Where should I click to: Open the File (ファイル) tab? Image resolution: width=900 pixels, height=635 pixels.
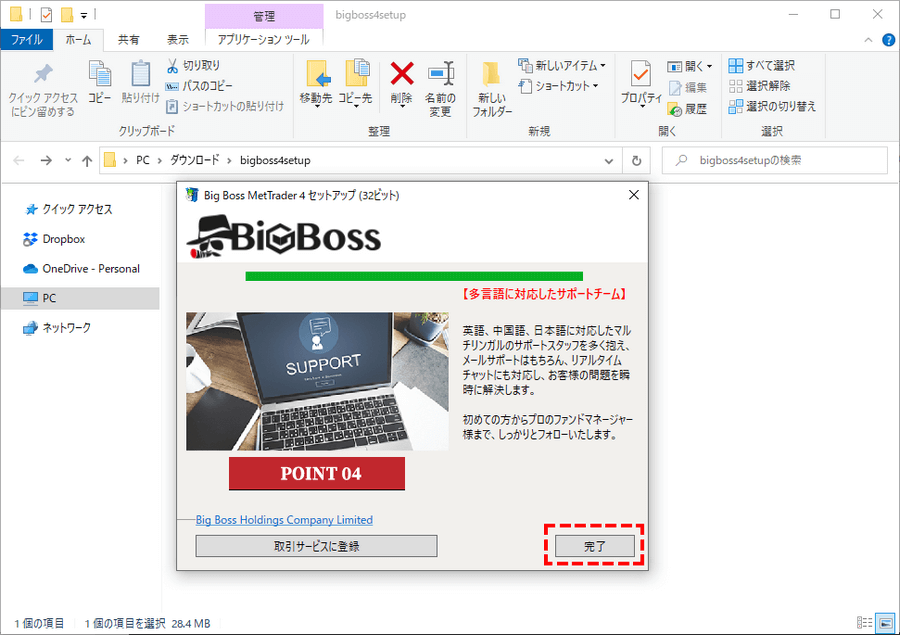pyautogui.click(x=26, y=40)
